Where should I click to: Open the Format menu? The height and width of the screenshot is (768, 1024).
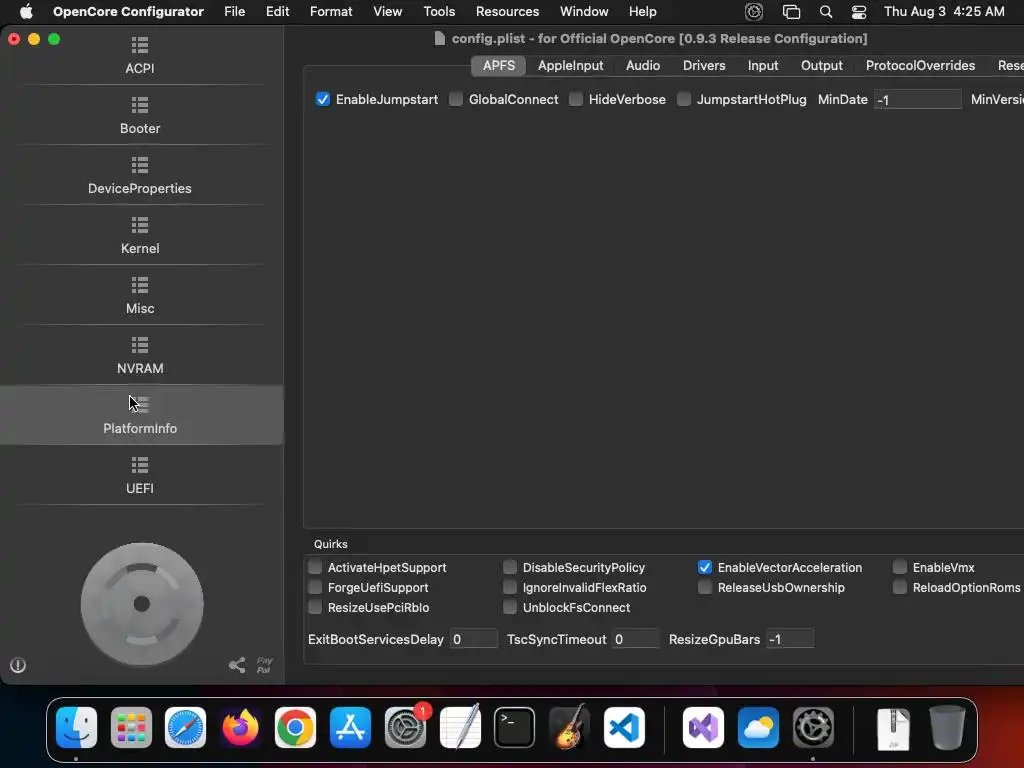(x=330, y=12)
